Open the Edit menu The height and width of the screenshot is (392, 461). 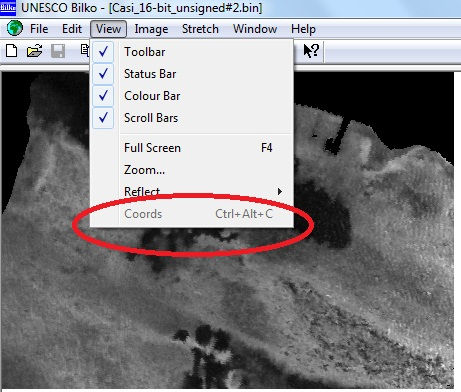pos(72,29)
